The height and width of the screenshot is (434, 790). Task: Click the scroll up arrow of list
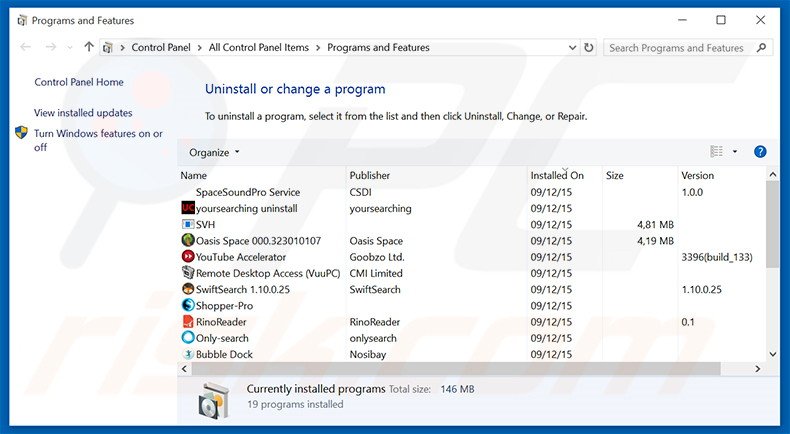click(773, 174)
